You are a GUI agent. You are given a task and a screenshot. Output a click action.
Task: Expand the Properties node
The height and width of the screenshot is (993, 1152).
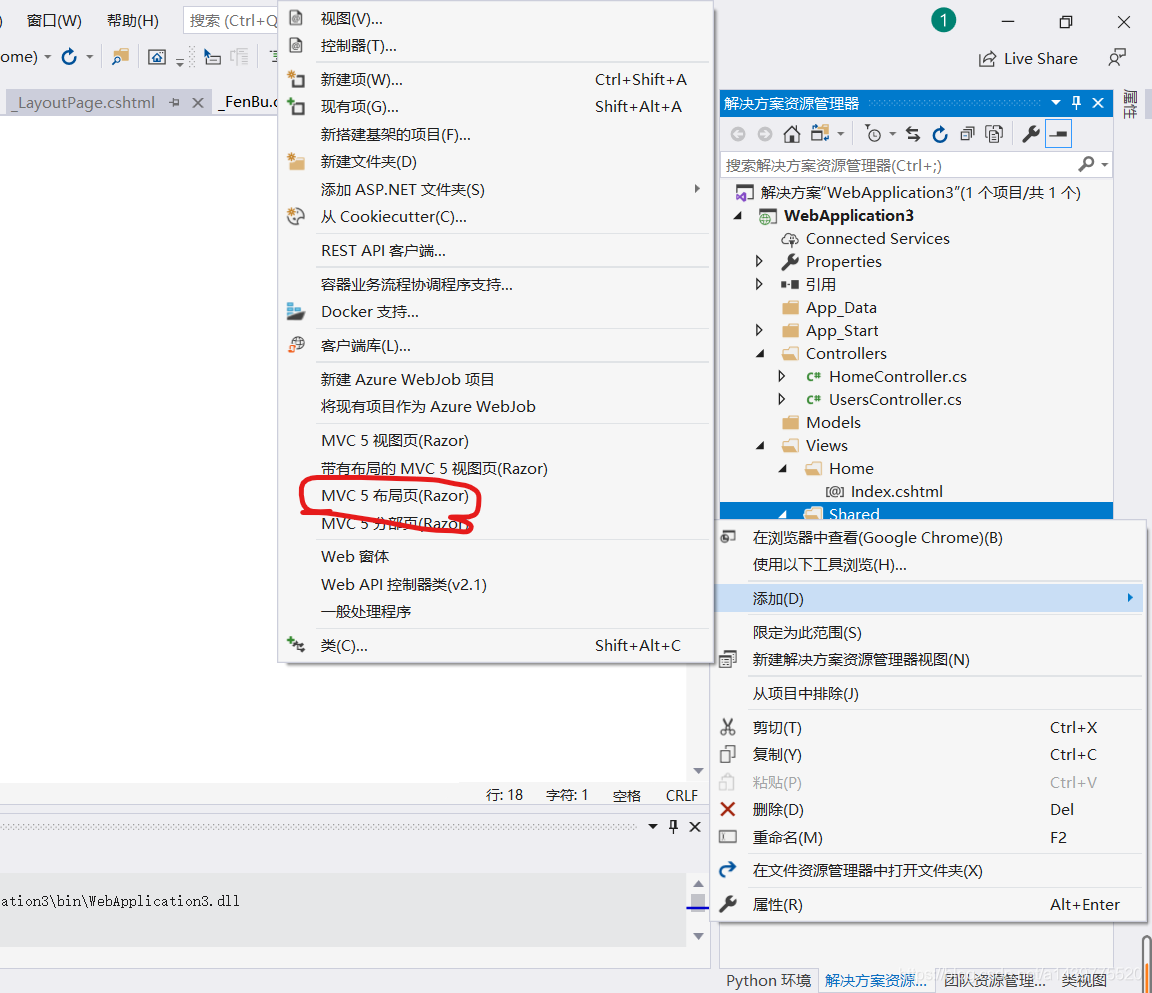[x=760, y=261]
